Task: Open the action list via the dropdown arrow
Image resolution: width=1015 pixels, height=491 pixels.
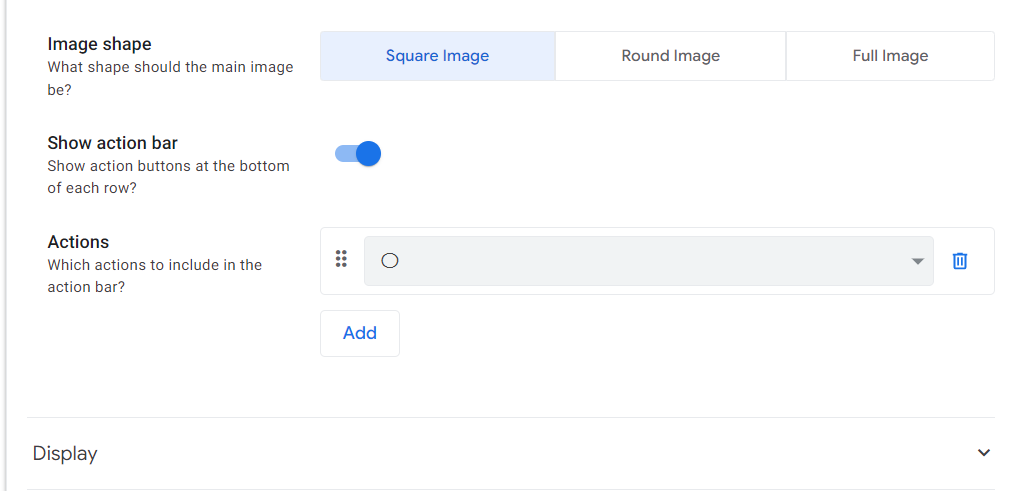Action: click(917, 262)
